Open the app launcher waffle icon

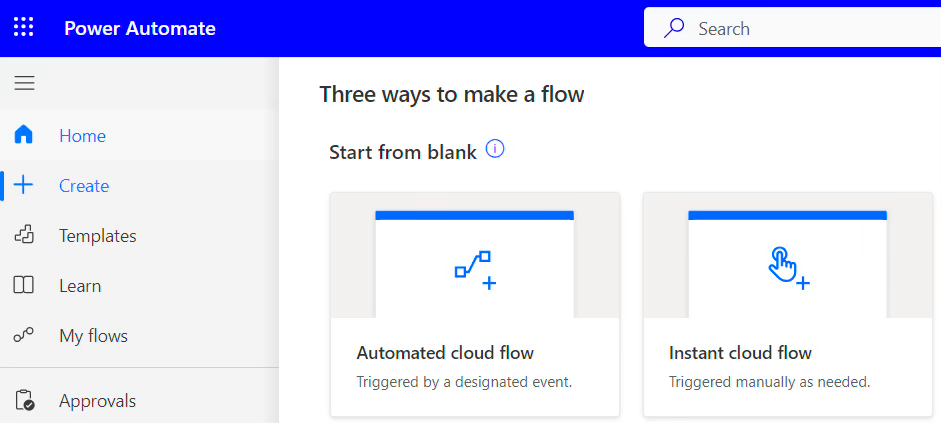click(x=24, y=28)
